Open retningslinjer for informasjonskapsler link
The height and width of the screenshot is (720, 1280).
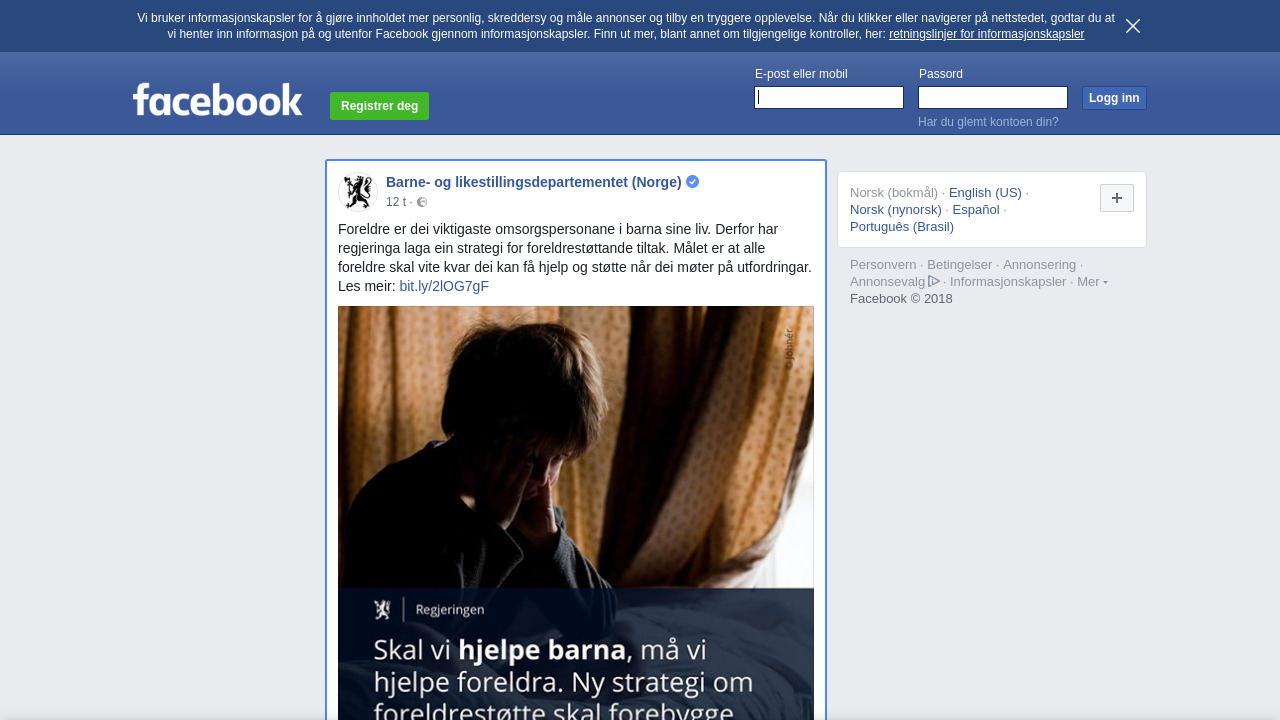tap(986, 34)
